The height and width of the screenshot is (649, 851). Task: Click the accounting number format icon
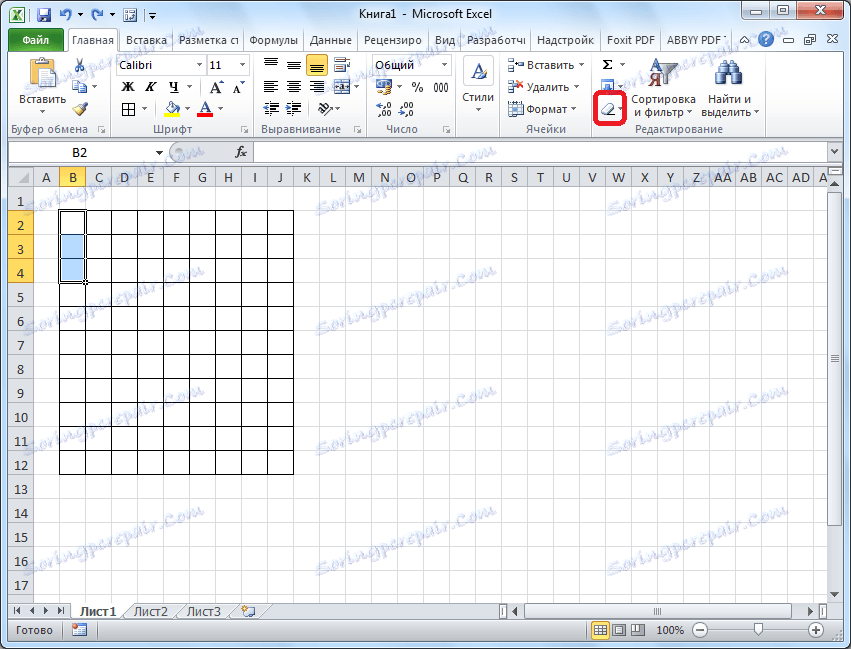pyautogui.click(x=384, y=87)
